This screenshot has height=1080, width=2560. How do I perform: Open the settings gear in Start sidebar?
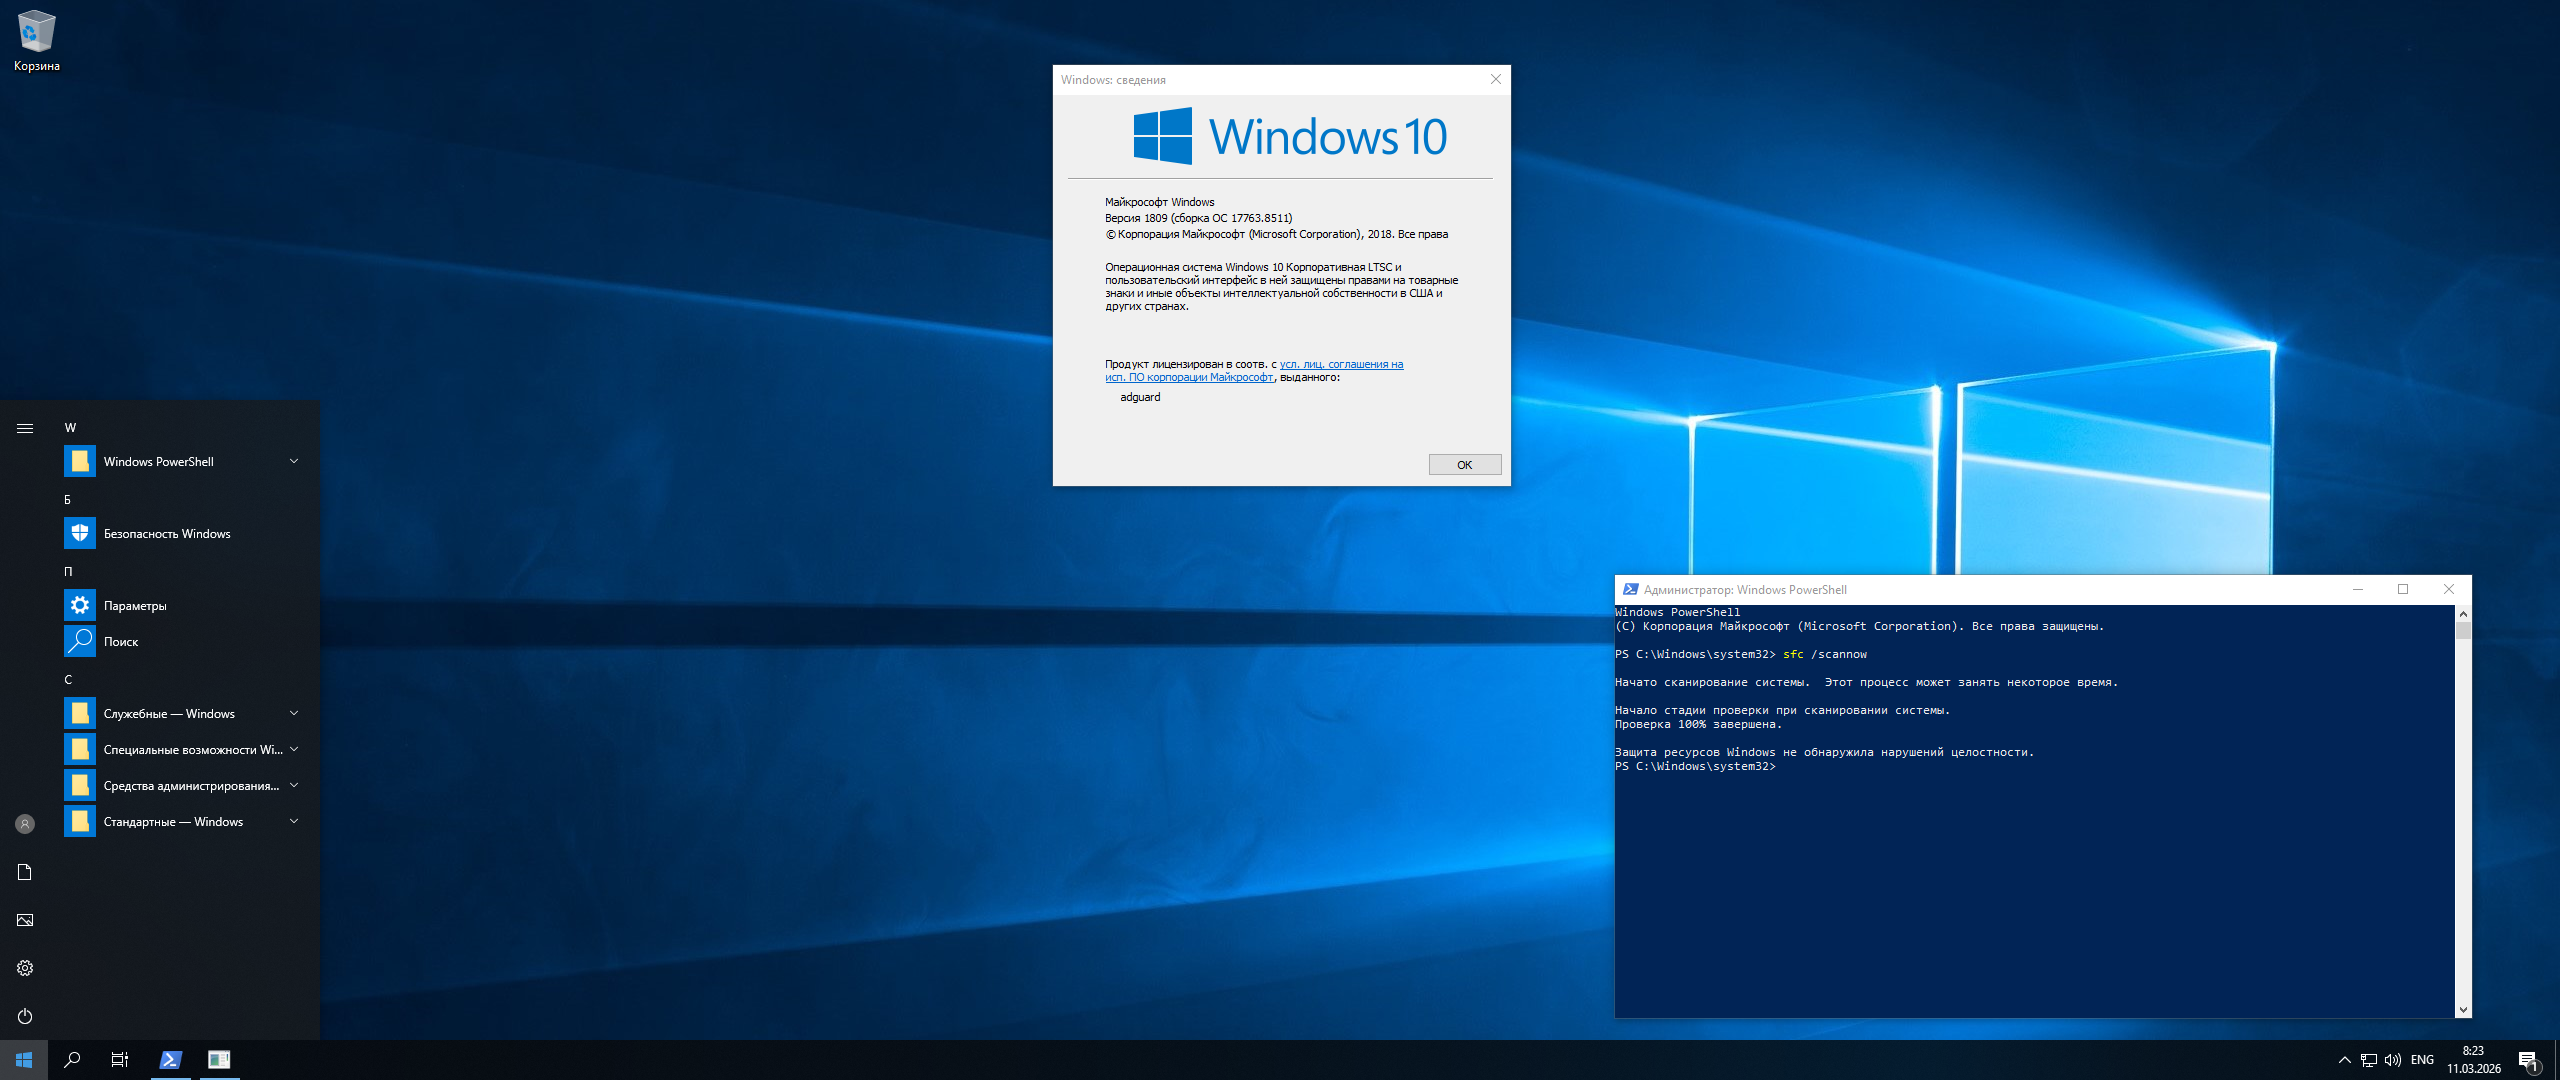coord(25,968)
